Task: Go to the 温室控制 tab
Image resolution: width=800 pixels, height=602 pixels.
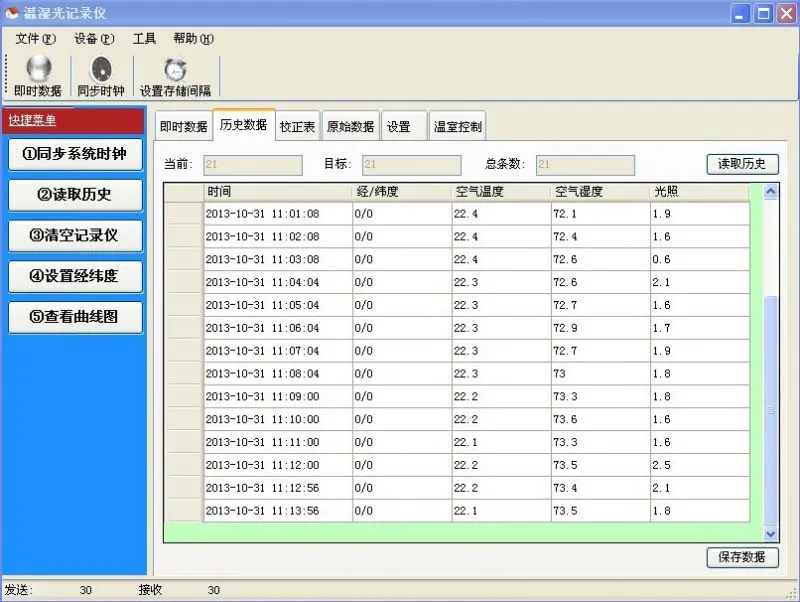Action: coord(458,126)
